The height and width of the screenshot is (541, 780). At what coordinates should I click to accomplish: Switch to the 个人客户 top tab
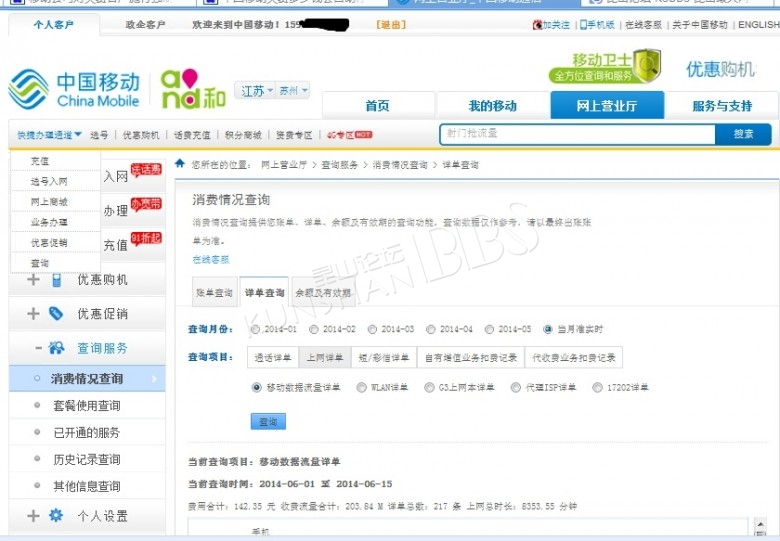(x=54, y=24)
